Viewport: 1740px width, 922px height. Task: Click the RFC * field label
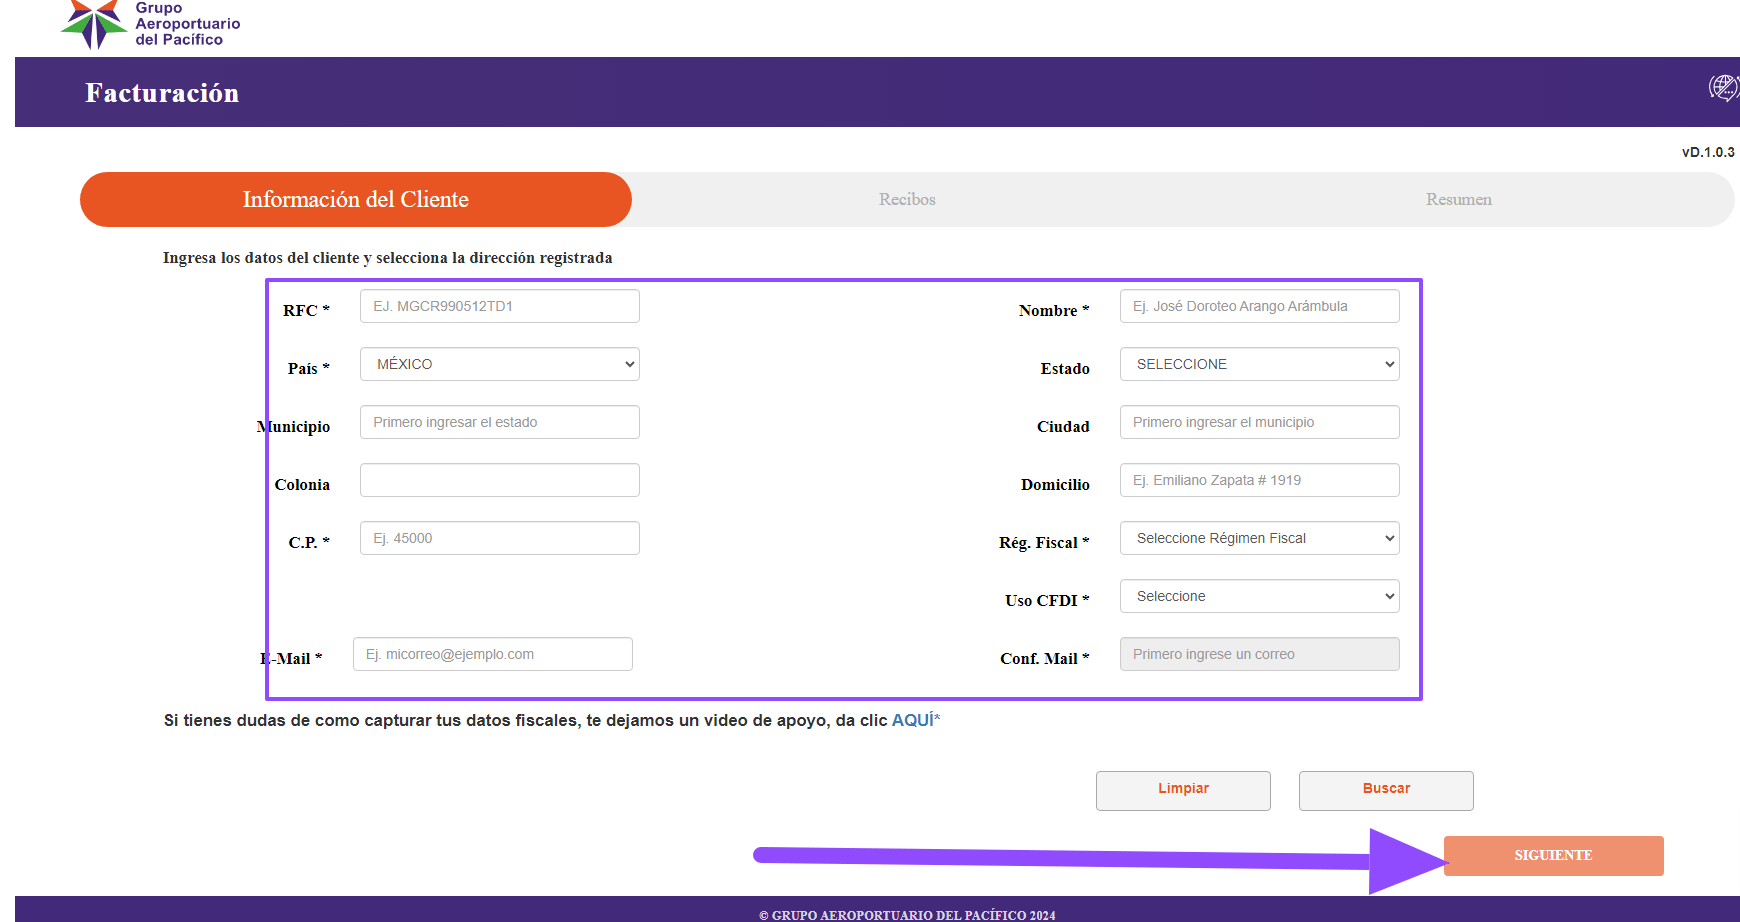(306, 310)
